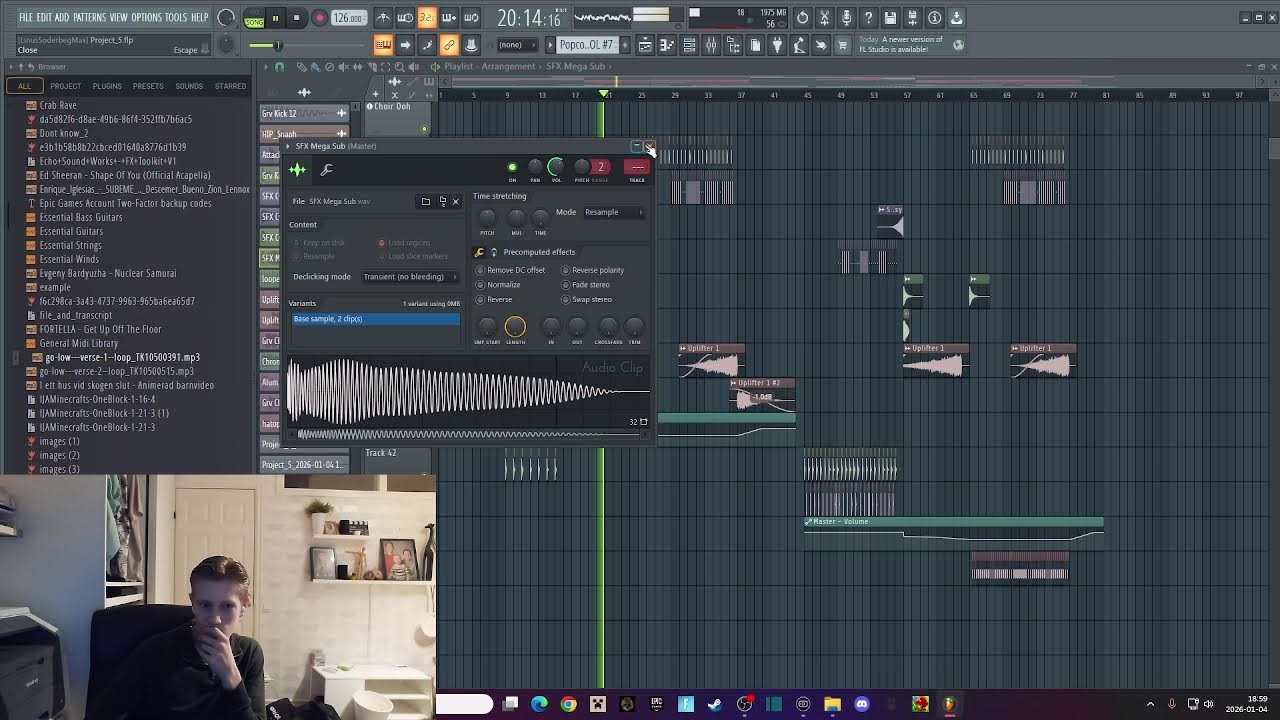Screen dimensions: 1280x720
Task: Remove sample with the X icon beside file
Action: coord(455,201)
